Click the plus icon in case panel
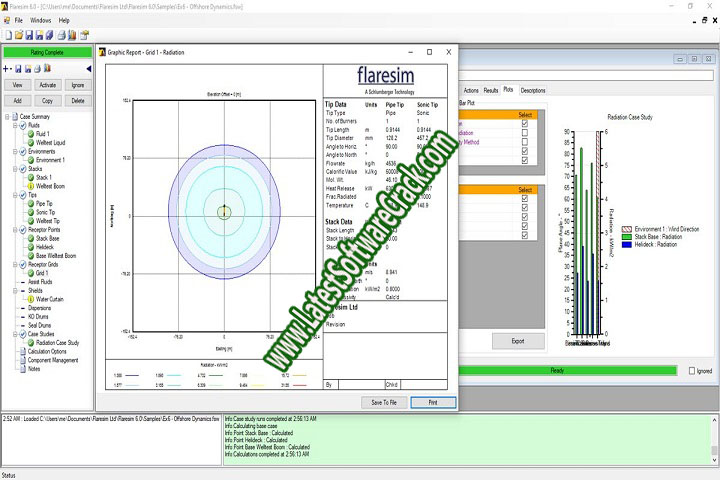 5,69
